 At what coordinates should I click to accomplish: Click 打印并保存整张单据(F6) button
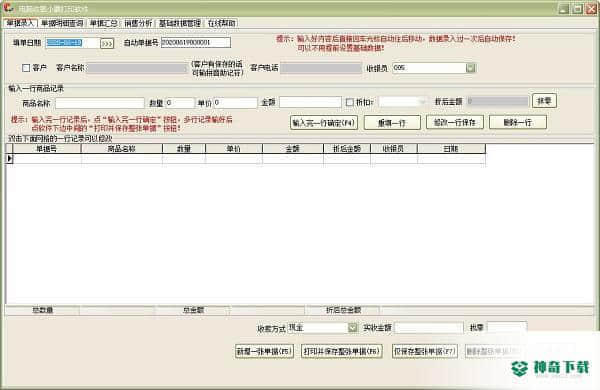(342, 351)
